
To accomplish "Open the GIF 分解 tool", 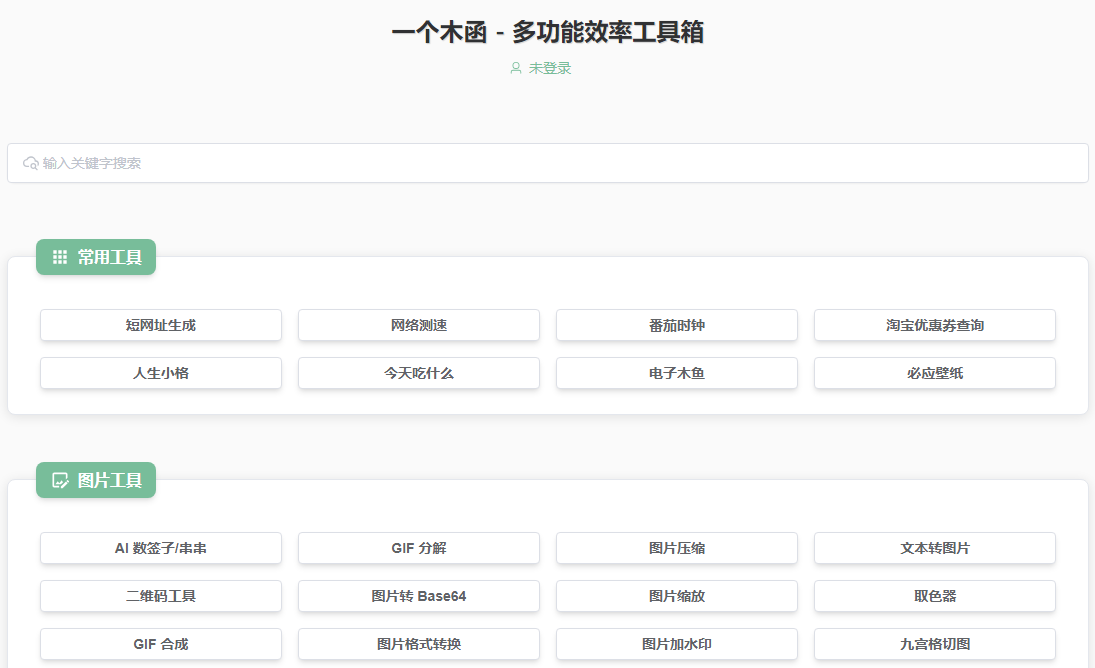I will (418, 548).
